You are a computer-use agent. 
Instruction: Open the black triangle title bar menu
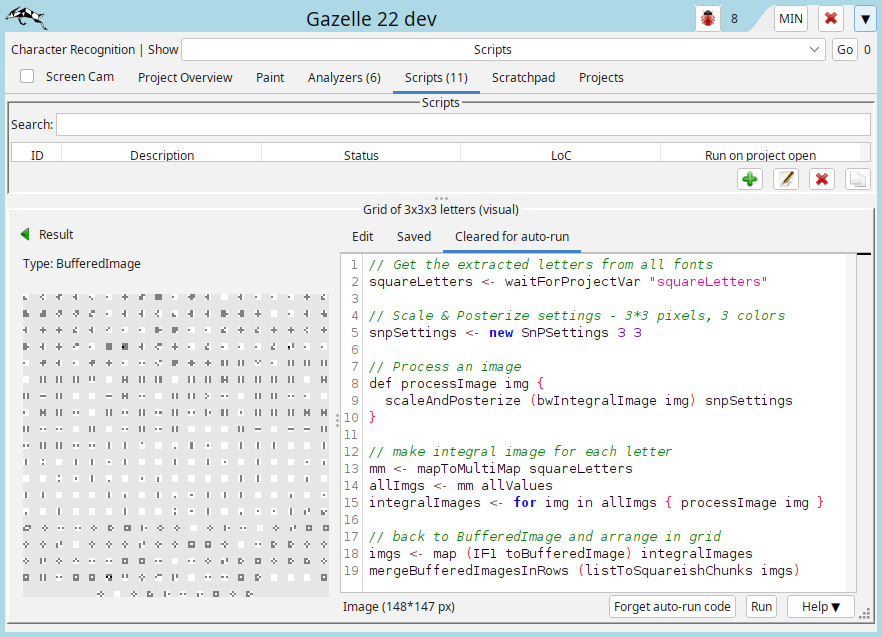pos(864,19)
